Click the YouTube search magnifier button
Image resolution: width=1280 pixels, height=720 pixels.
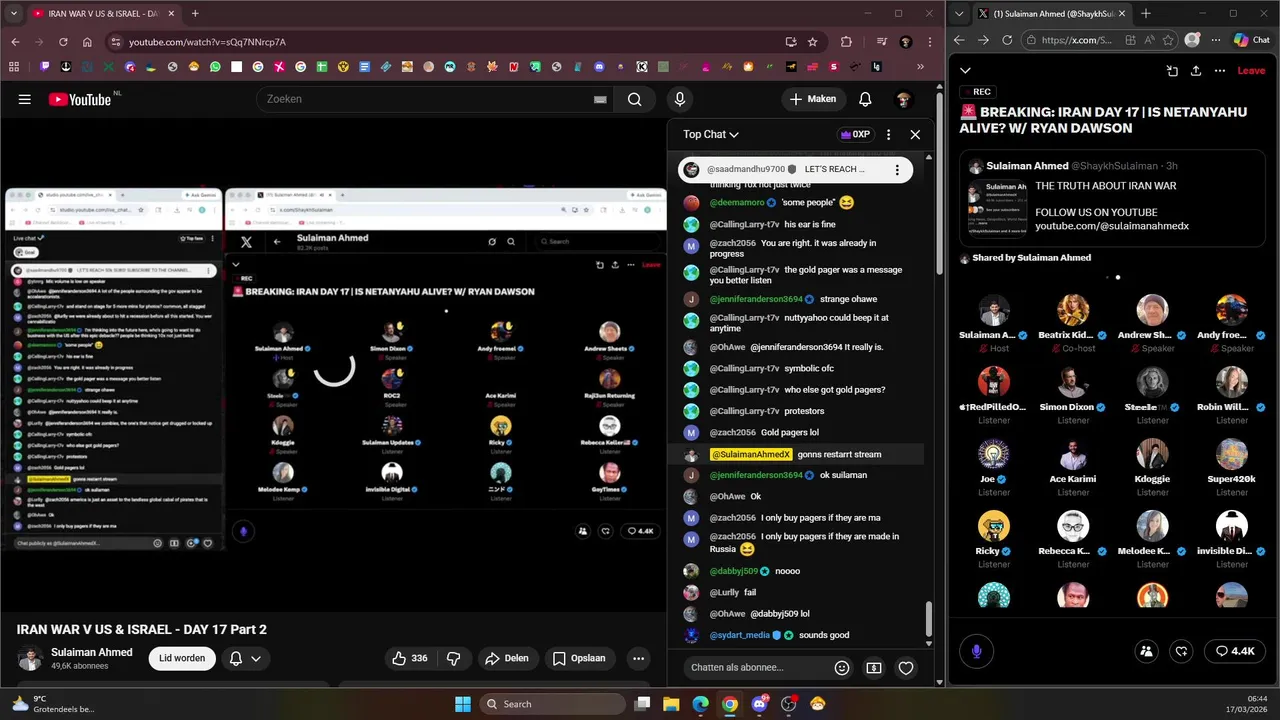634,99
